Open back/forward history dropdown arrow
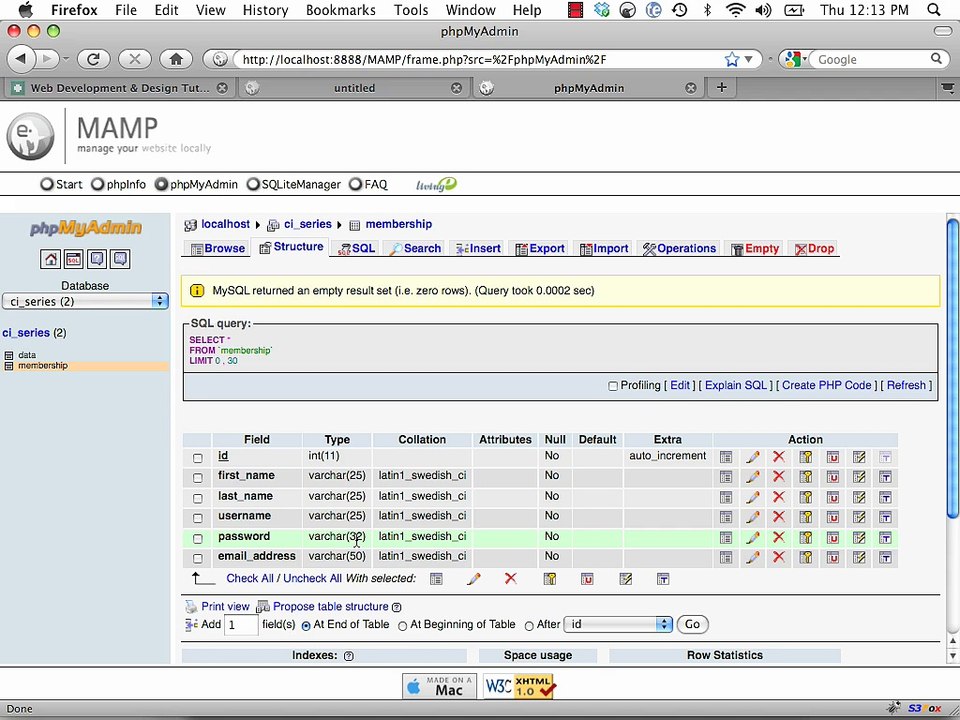This screenshot has height=720, width=960. 66,59
